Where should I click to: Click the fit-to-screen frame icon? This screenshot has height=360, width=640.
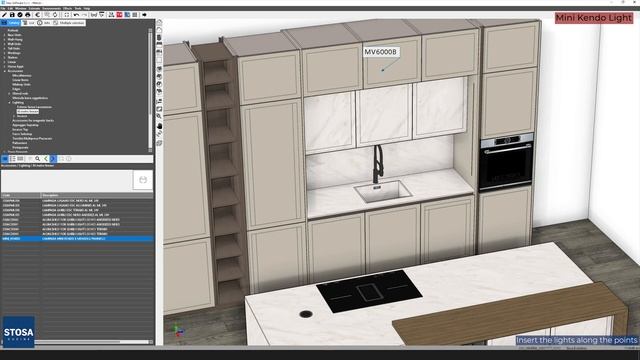click(x=67, y=15)
